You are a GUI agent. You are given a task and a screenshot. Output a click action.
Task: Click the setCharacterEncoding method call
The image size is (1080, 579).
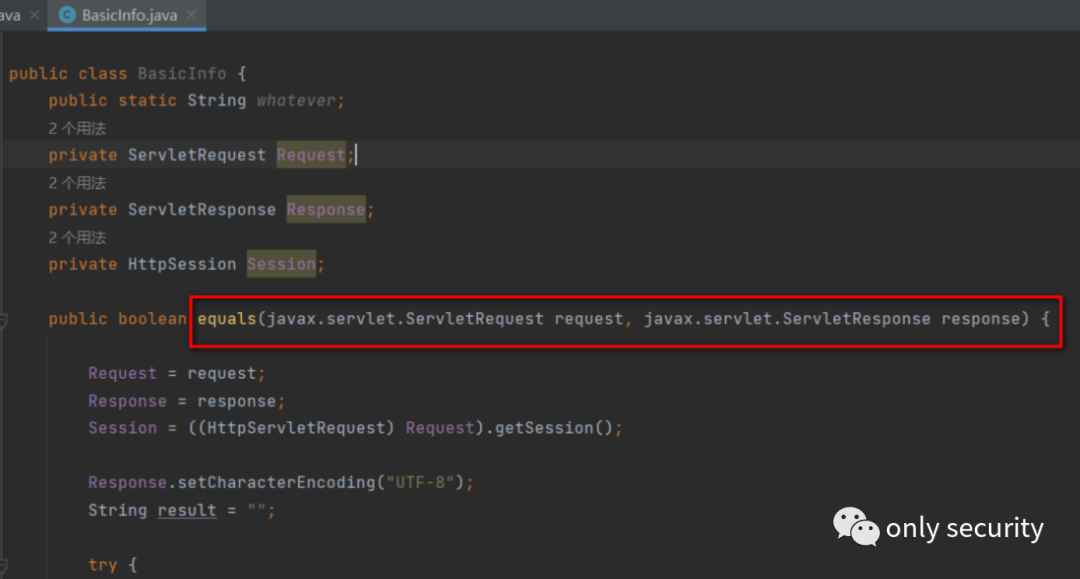[x=276, y=482]
